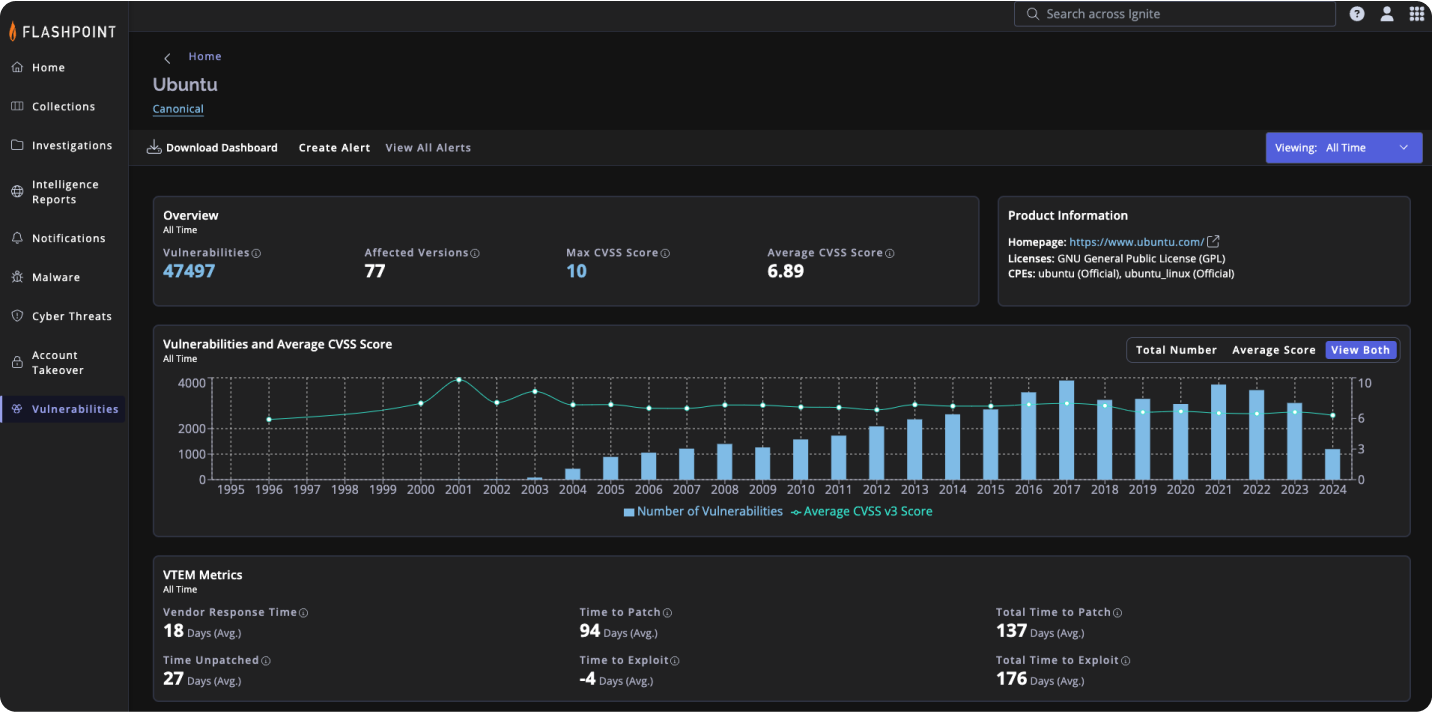Open the Canonical vendor link
Image resolution: width=1432 pixels, height=712 pixels.
pos(178,110)
